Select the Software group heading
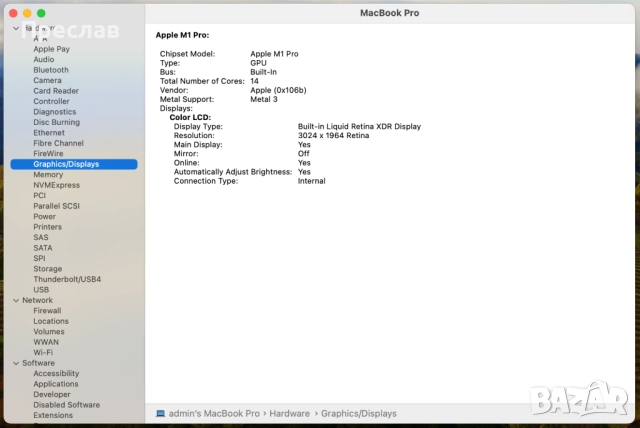 pyautogui.click(x=38, y=363)
